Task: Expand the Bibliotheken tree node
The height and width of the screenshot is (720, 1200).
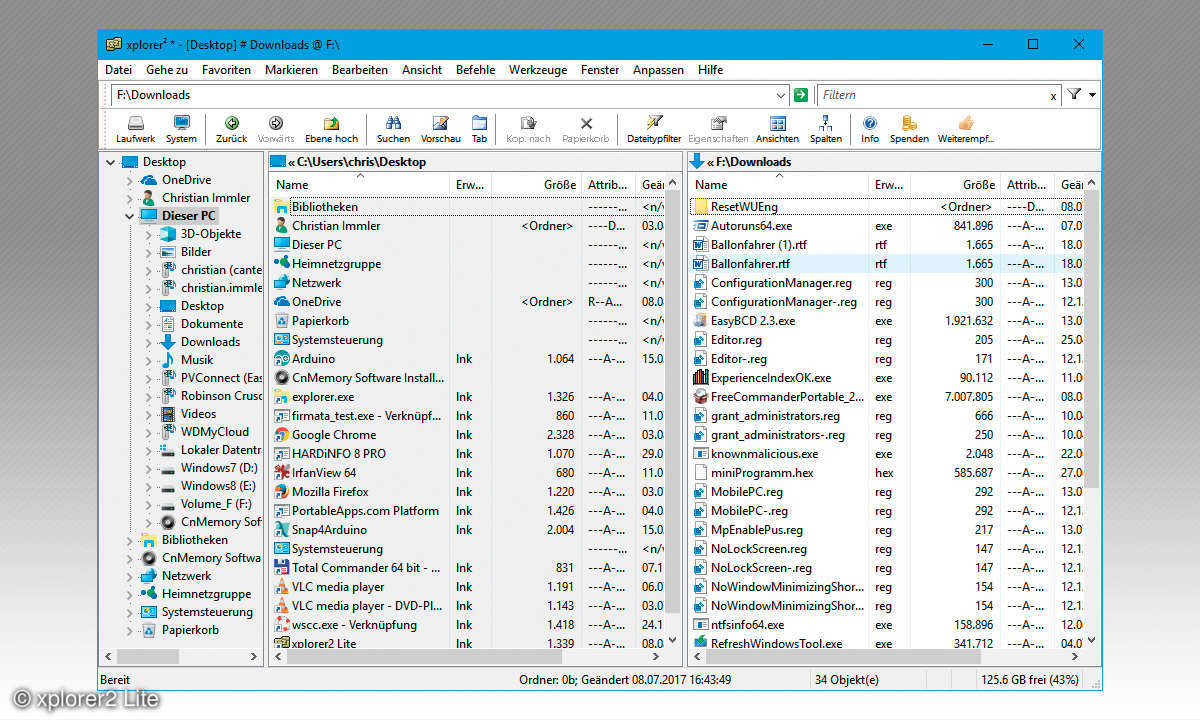Action: 129,540
